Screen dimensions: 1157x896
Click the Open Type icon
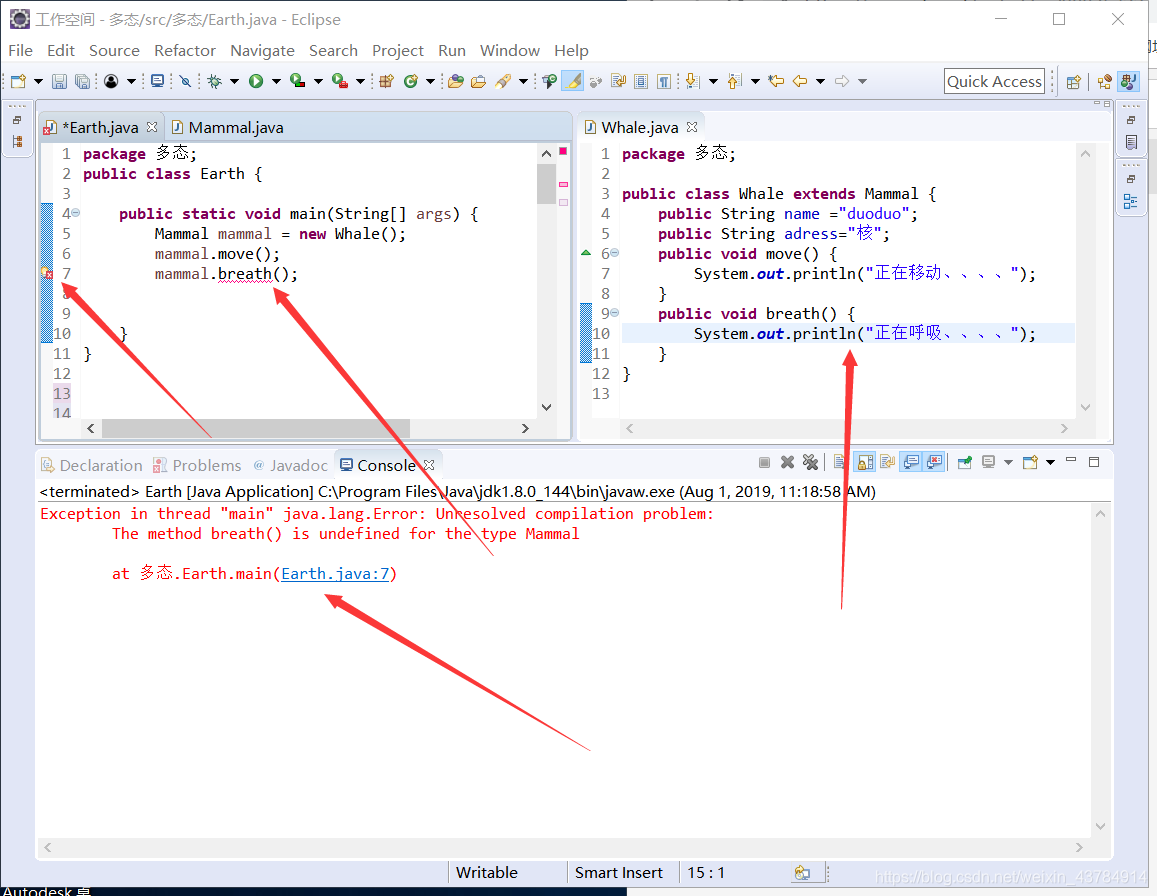coord(455,81)
